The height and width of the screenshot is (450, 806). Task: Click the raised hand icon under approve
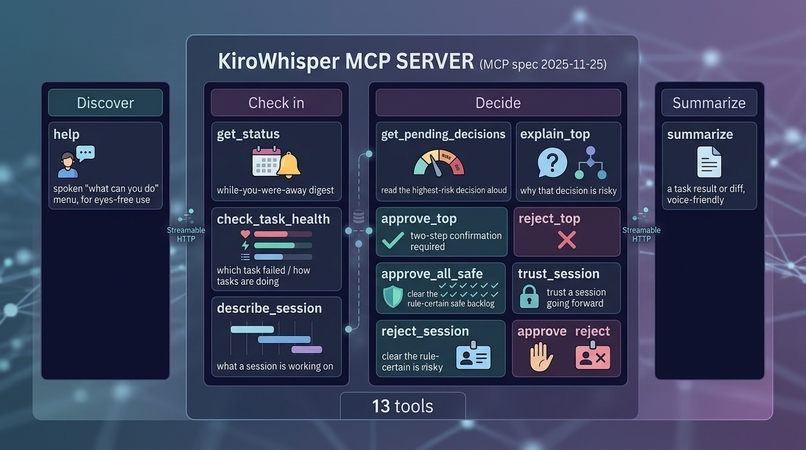click(x=541, y=356)
